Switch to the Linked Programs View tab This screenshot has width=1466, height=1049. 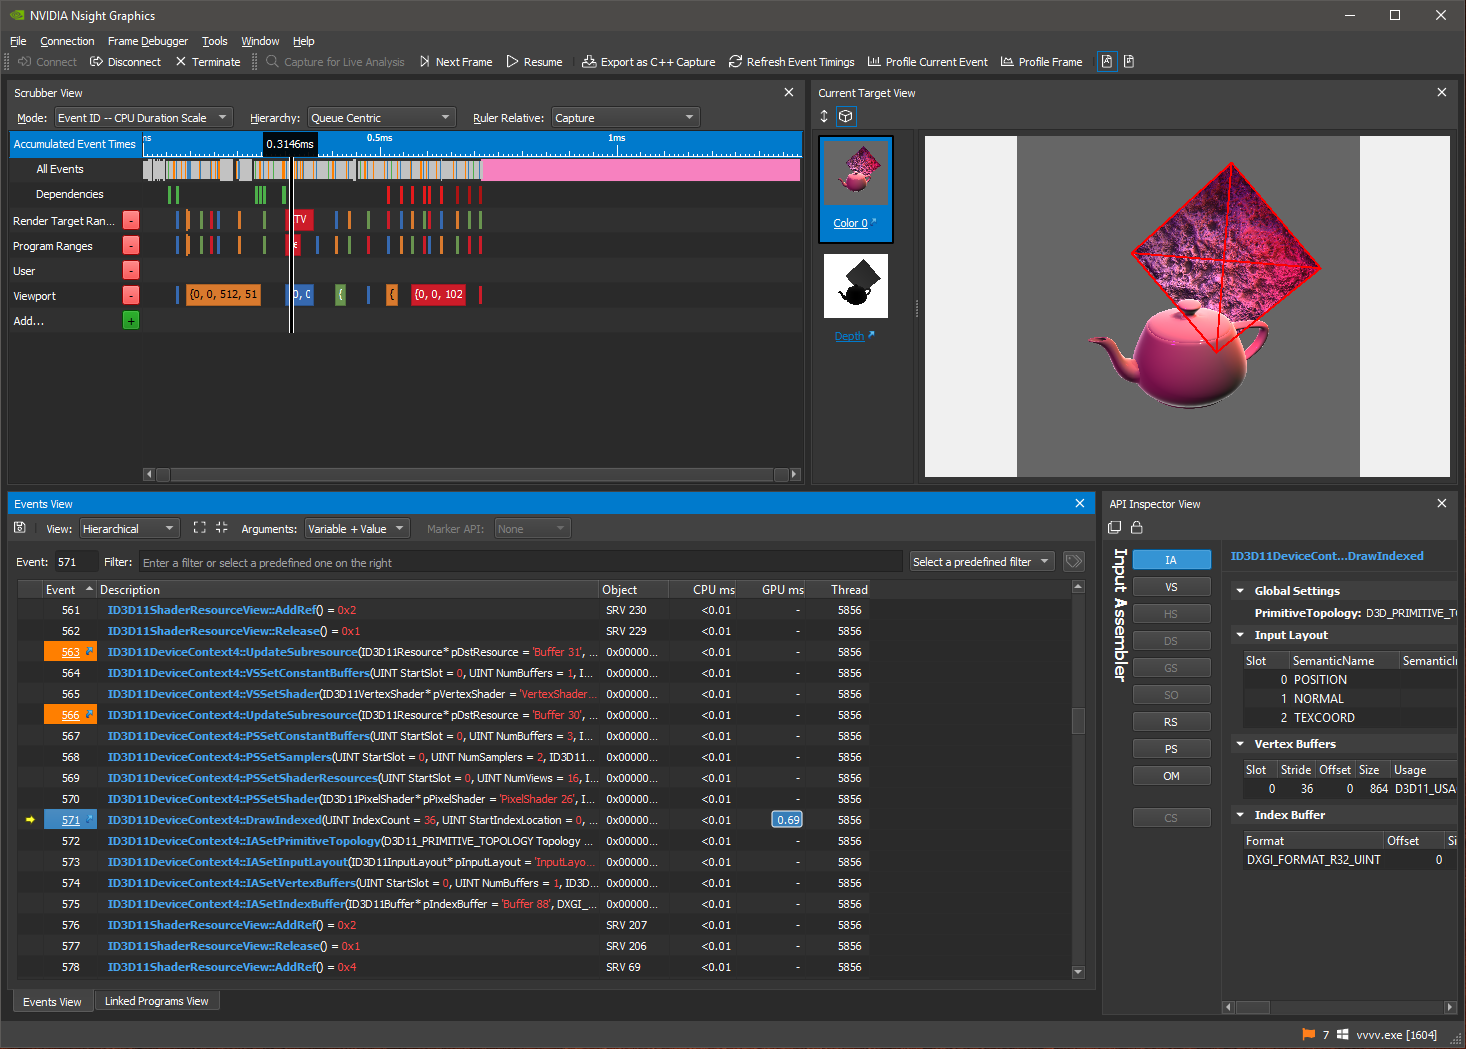[157, 1001]
